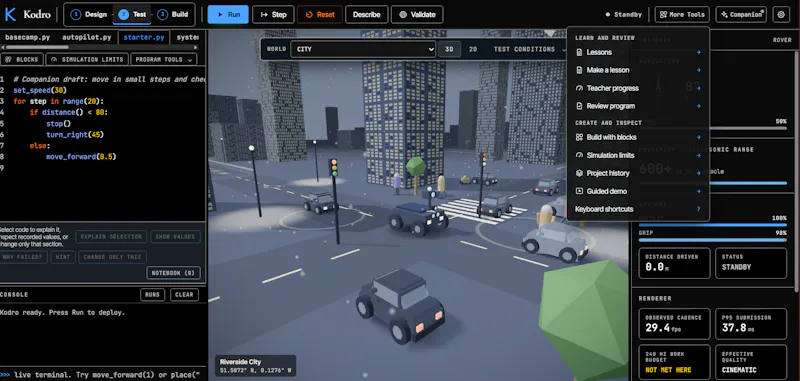Click the Explain Selection button

click(111, 237)
